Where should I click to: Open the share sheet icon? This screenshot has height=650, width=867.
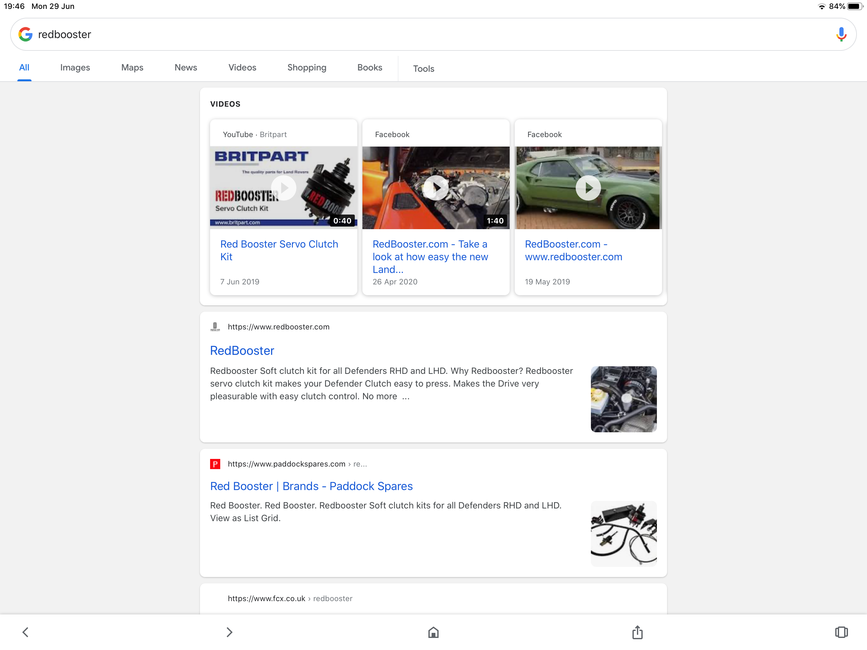point(638,632)
